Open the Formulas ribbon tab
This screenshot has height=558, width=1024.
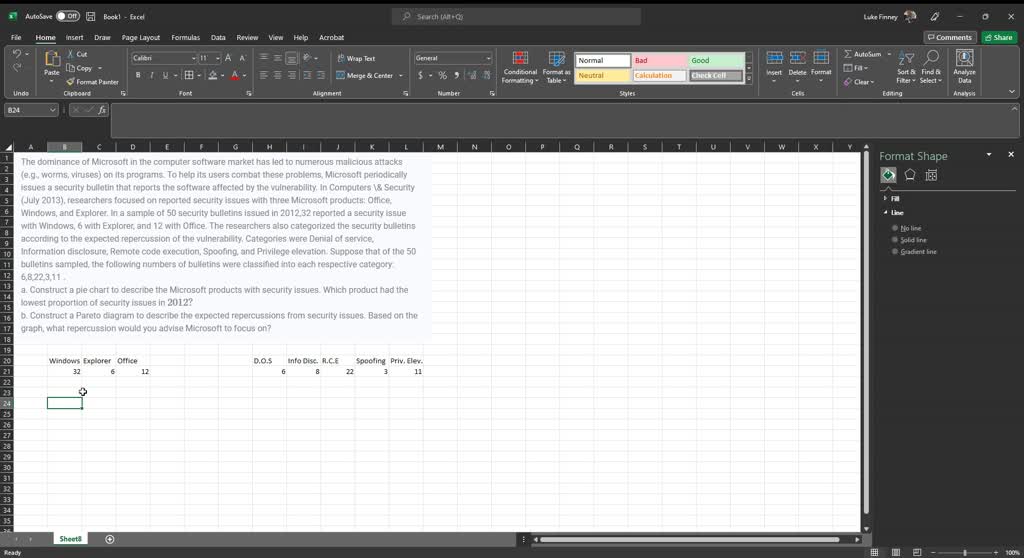(x=185, y=38)
